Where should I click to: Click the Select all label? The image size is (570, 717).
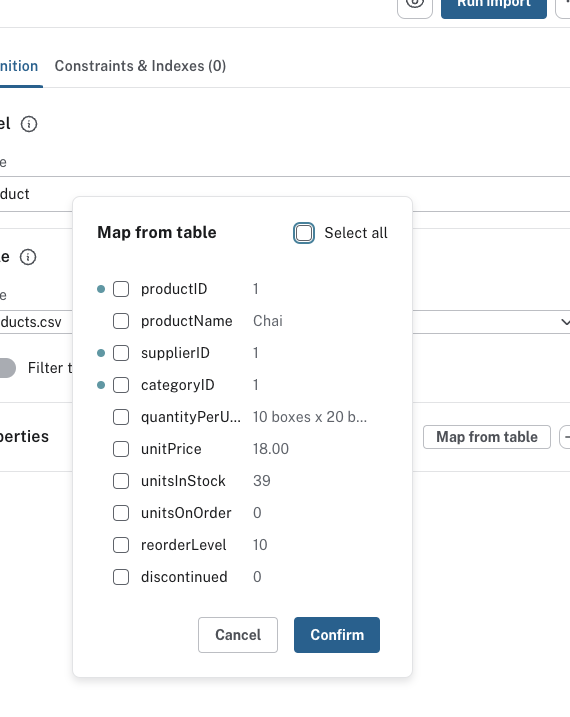click(x=356, y=233)
